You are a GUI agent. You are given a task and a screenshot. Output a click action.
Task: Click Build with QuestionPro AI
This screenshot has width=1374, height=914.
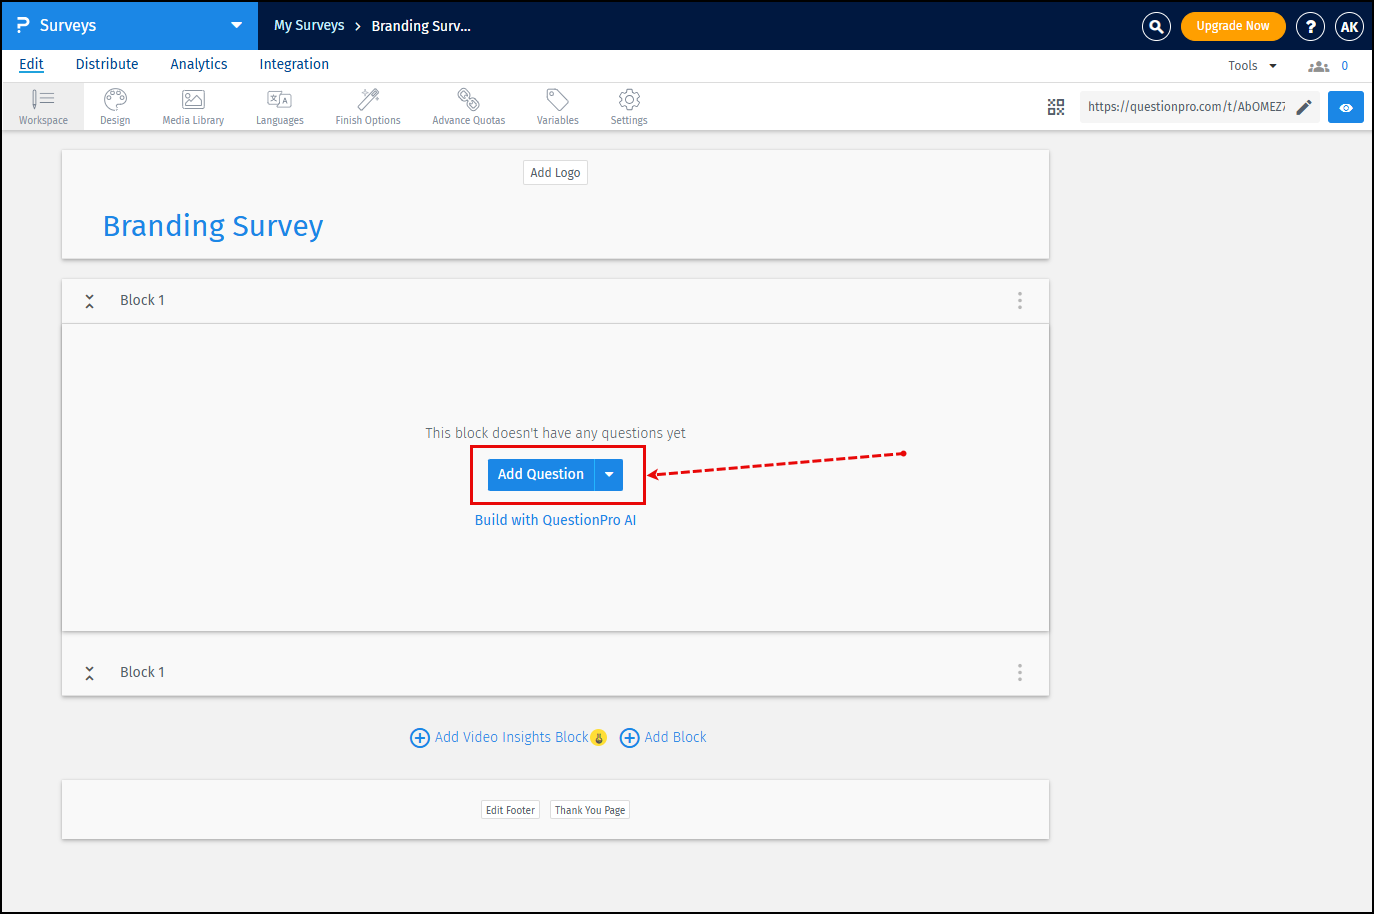pos(555,519)
